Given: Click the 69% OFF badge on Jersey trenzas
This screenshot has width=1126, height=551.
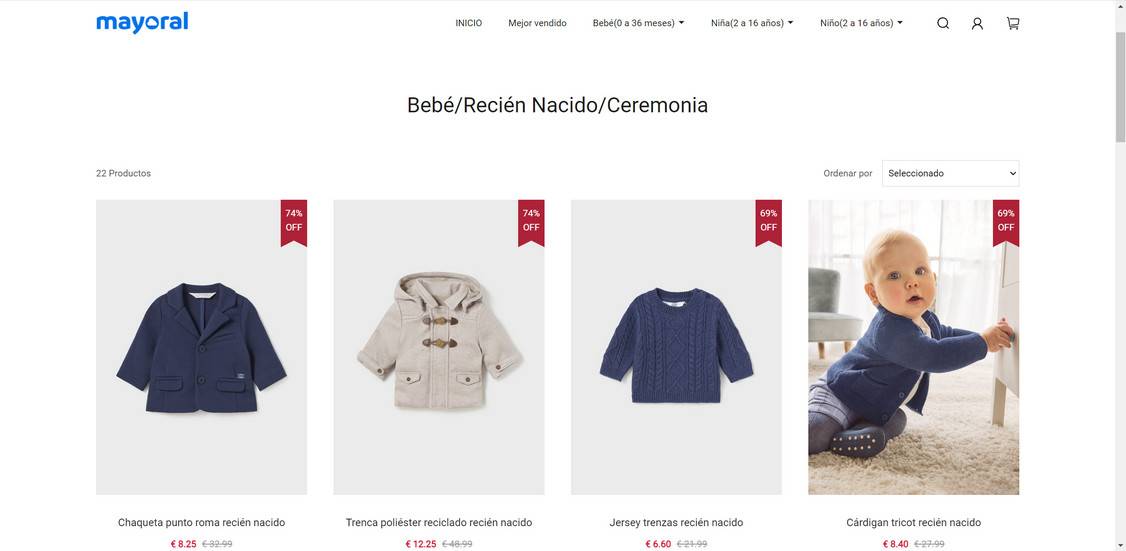Looking at the screenshot, I should click(x=768, y=222).
